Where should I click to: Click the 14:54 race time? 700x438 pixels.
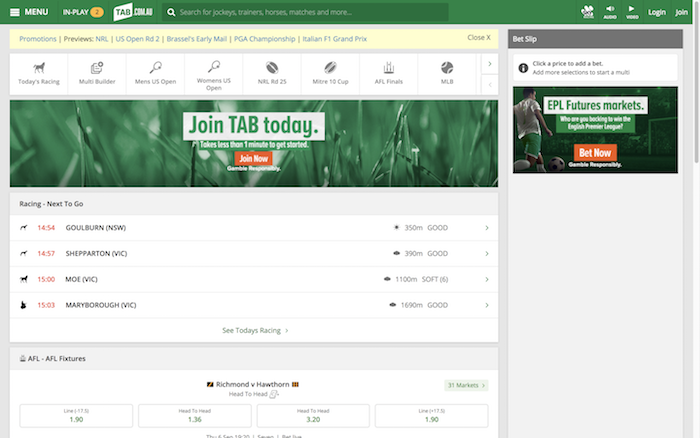click(46, 228)
